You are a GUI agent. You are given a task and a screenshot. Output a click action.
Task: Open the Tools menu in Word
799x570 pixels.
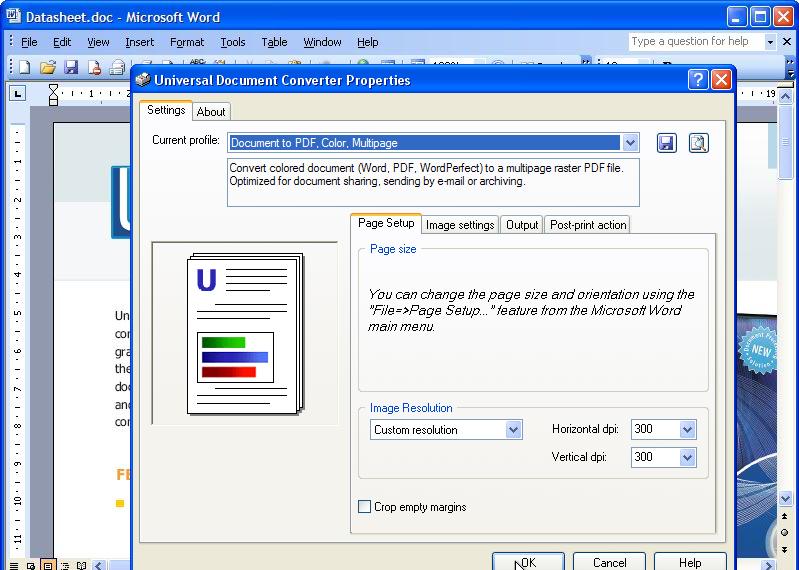tap(233, 42)
